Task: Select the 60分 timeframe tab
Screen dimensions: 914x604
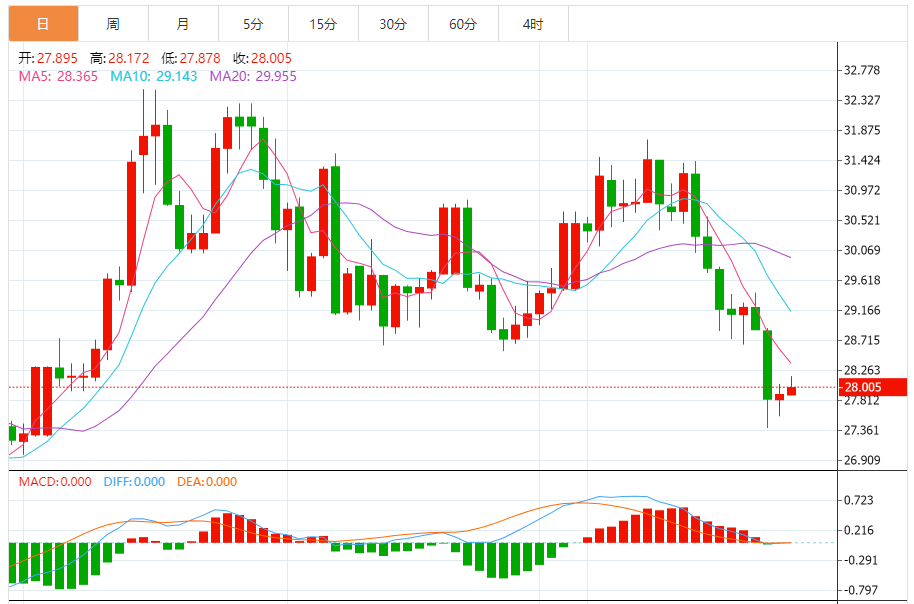Action: [x=463, y=24]
